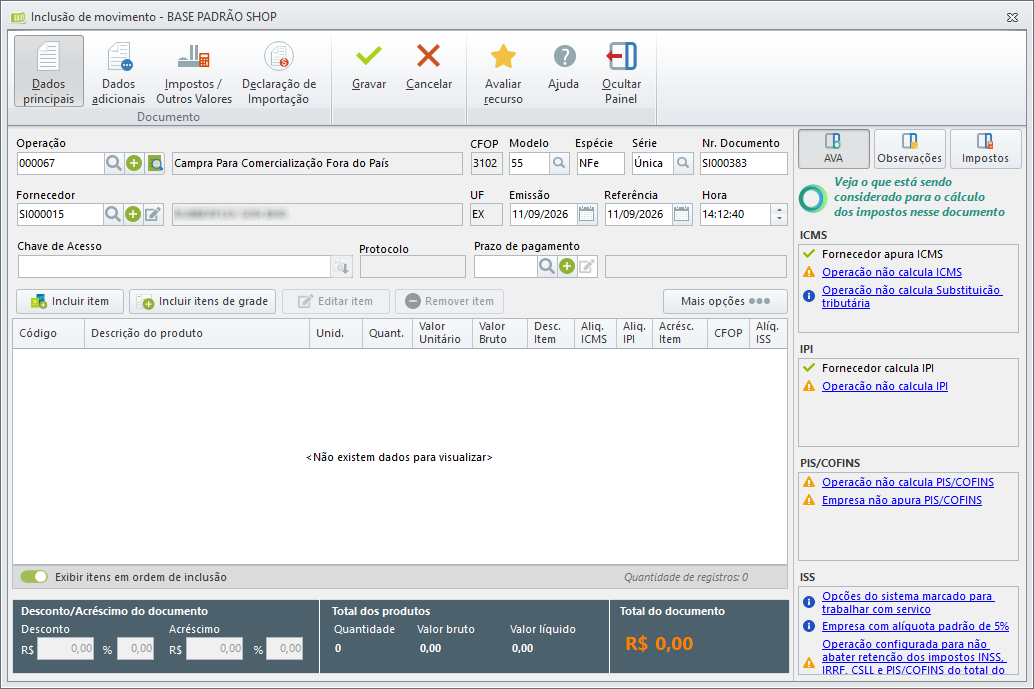
Task: Switch to the Impostos side tab
Action: click(985, 149)
